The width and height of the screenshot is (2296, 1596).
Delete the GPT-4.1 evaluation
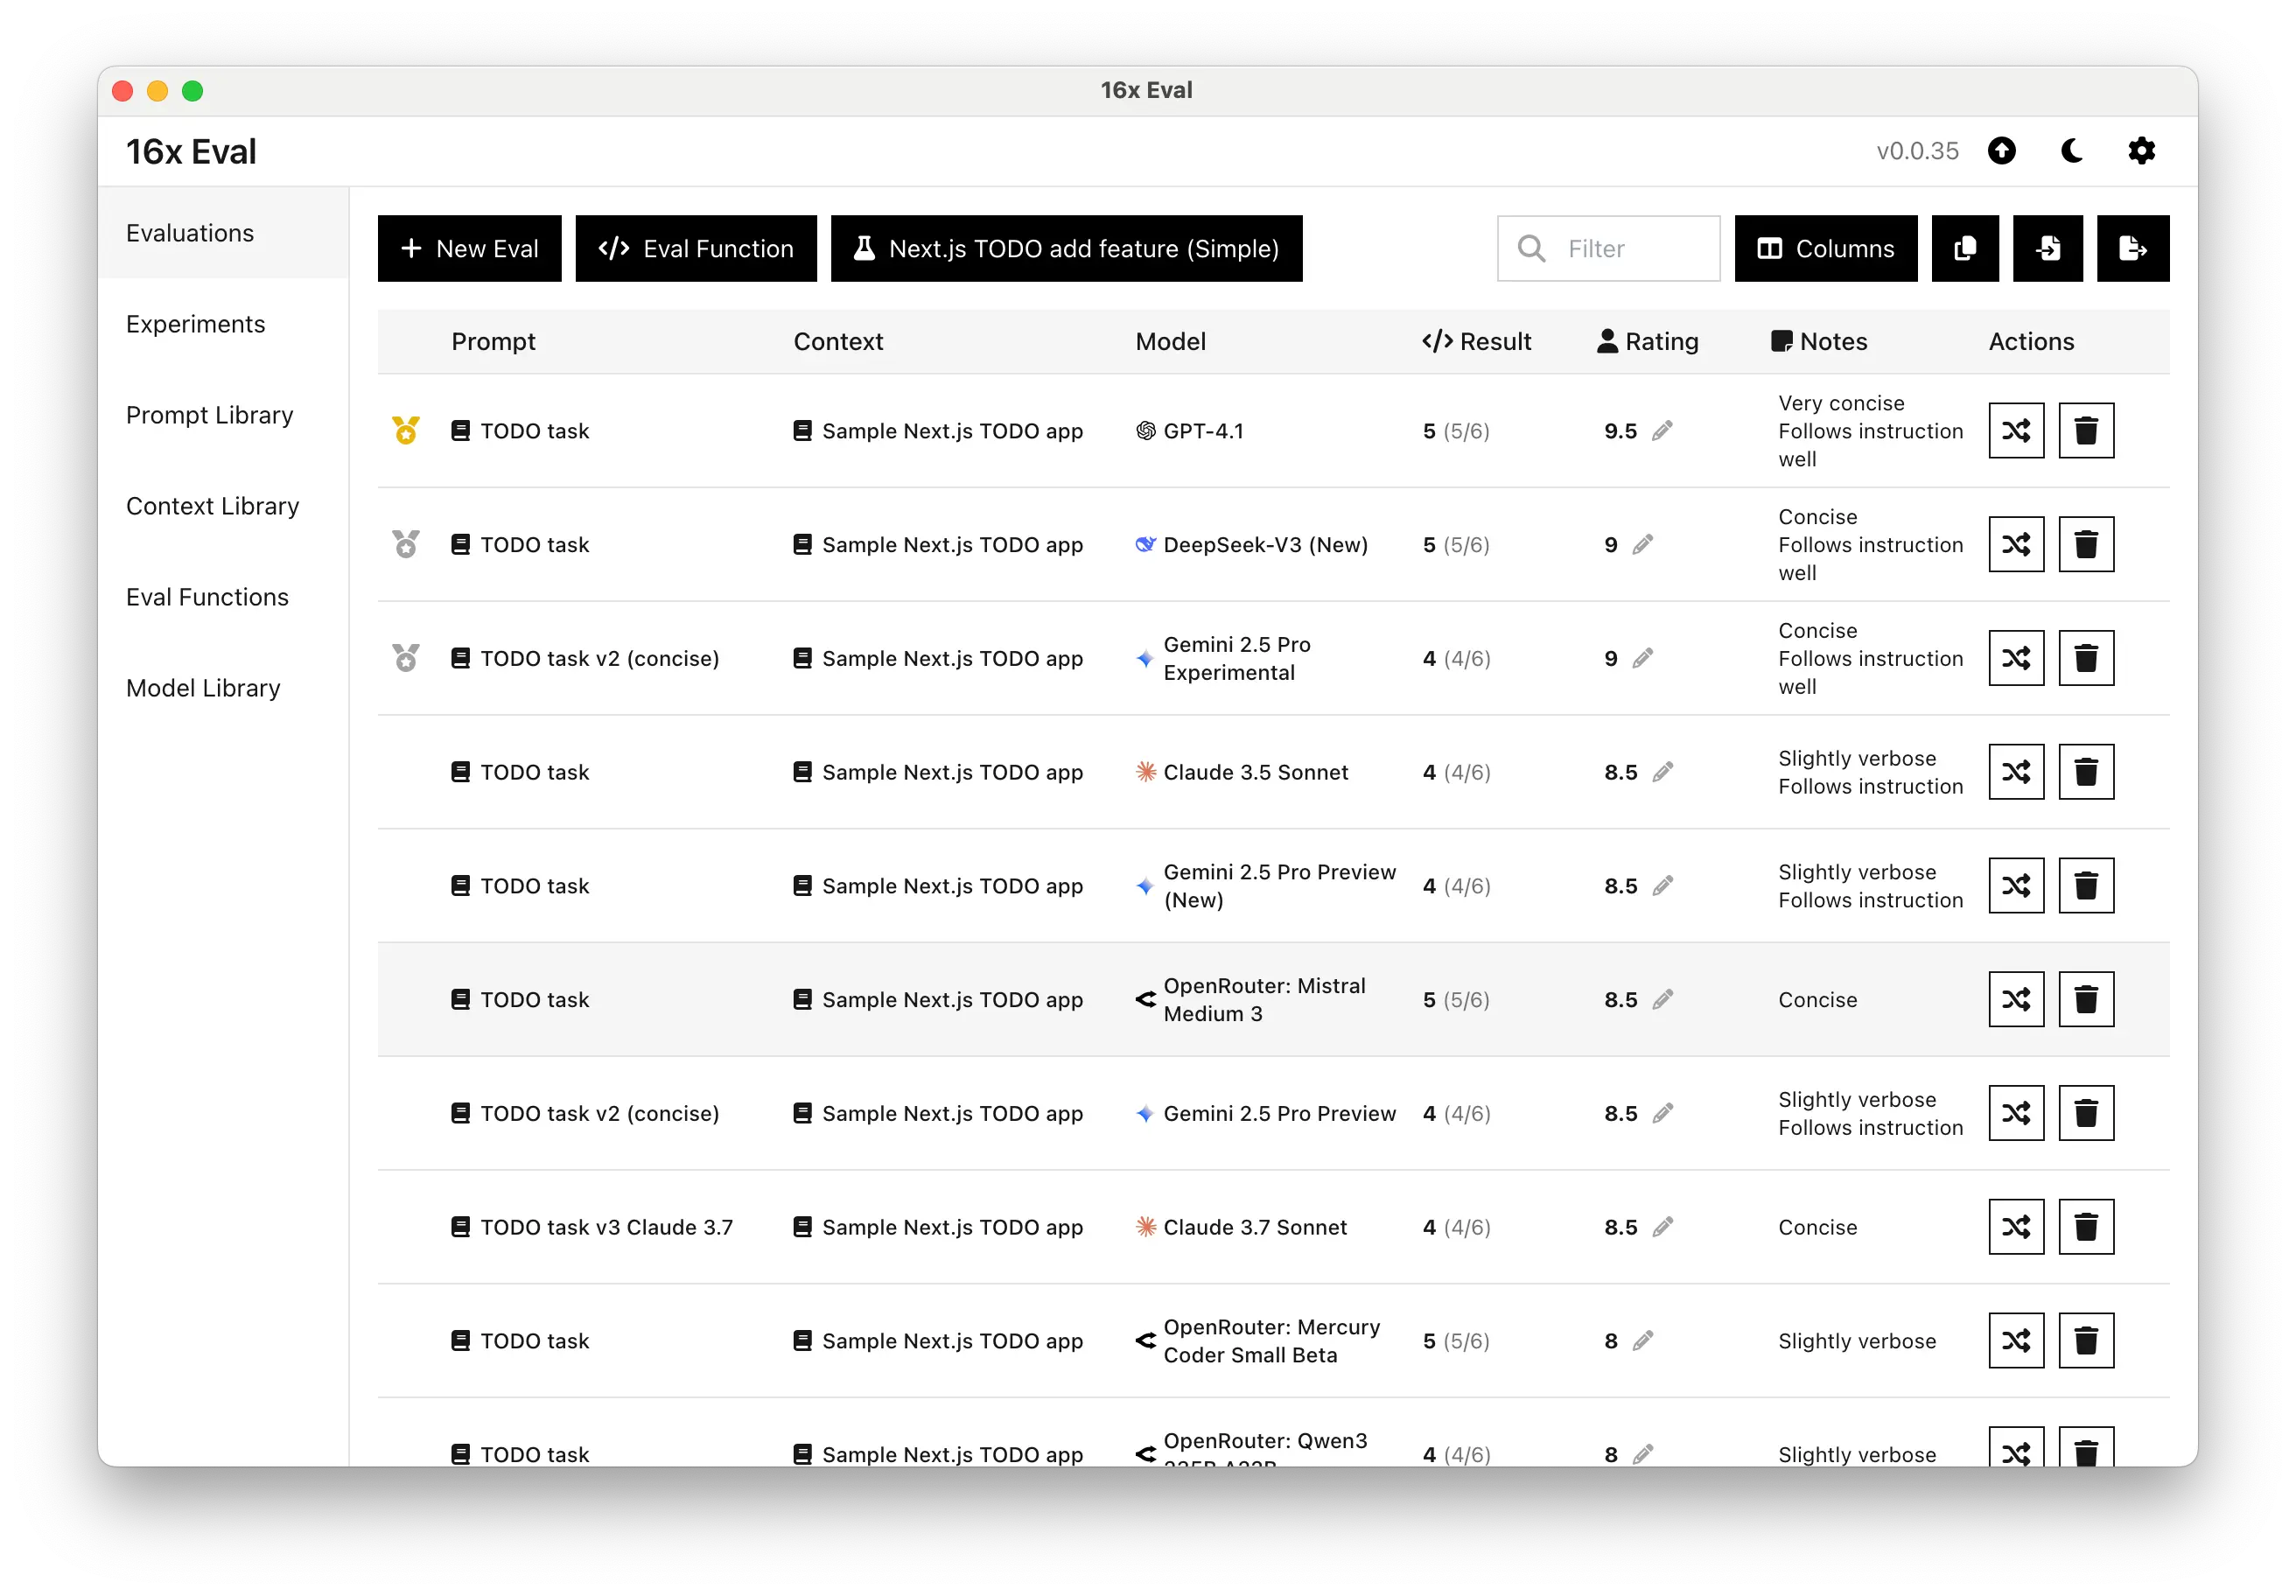(x=2086, y=431)
